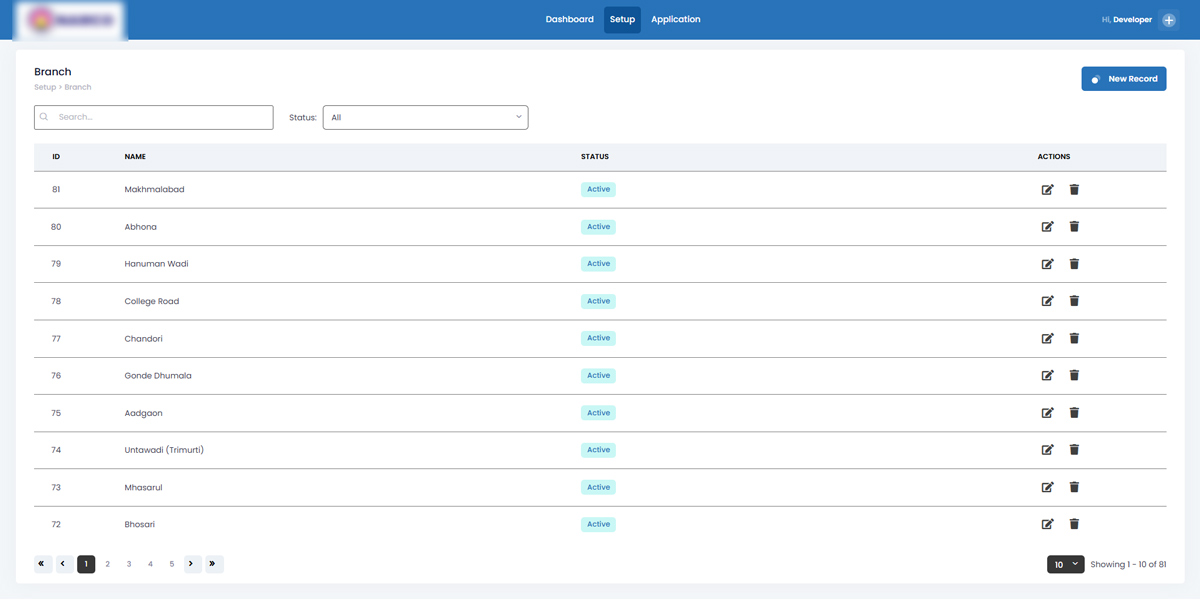Edit the Chandori branch record
This screenshot has width=1200, height=615.
click(1047, 338)
